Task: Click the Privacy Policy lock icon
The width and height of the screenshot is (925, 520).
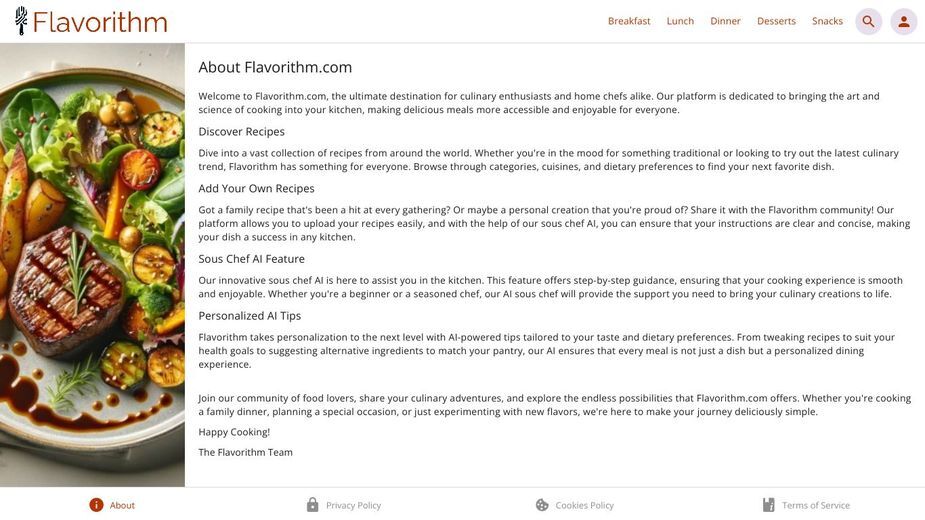Action: [313, 505]
